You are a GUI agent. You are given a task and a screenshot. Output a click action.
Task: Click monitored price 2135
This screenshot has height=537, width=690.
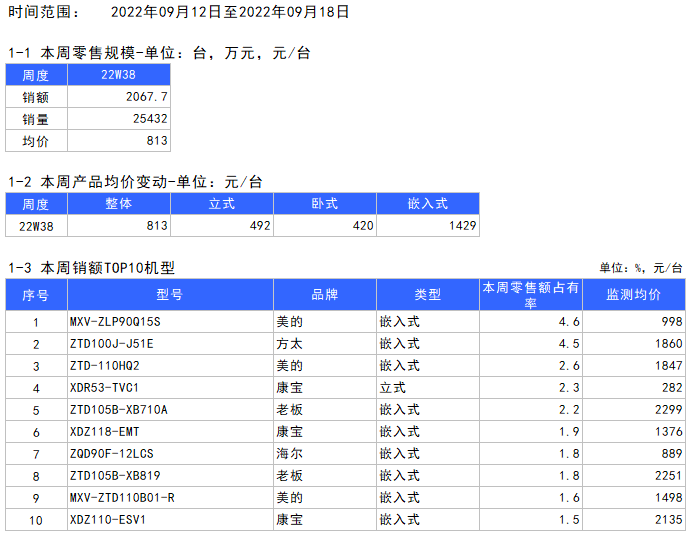coord(668,520)
